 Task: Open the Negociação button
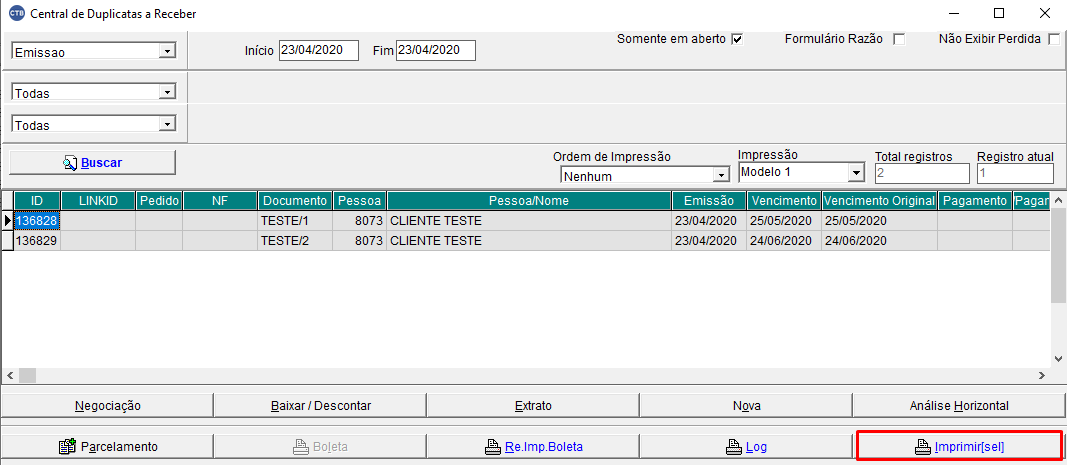coord(107,406)
